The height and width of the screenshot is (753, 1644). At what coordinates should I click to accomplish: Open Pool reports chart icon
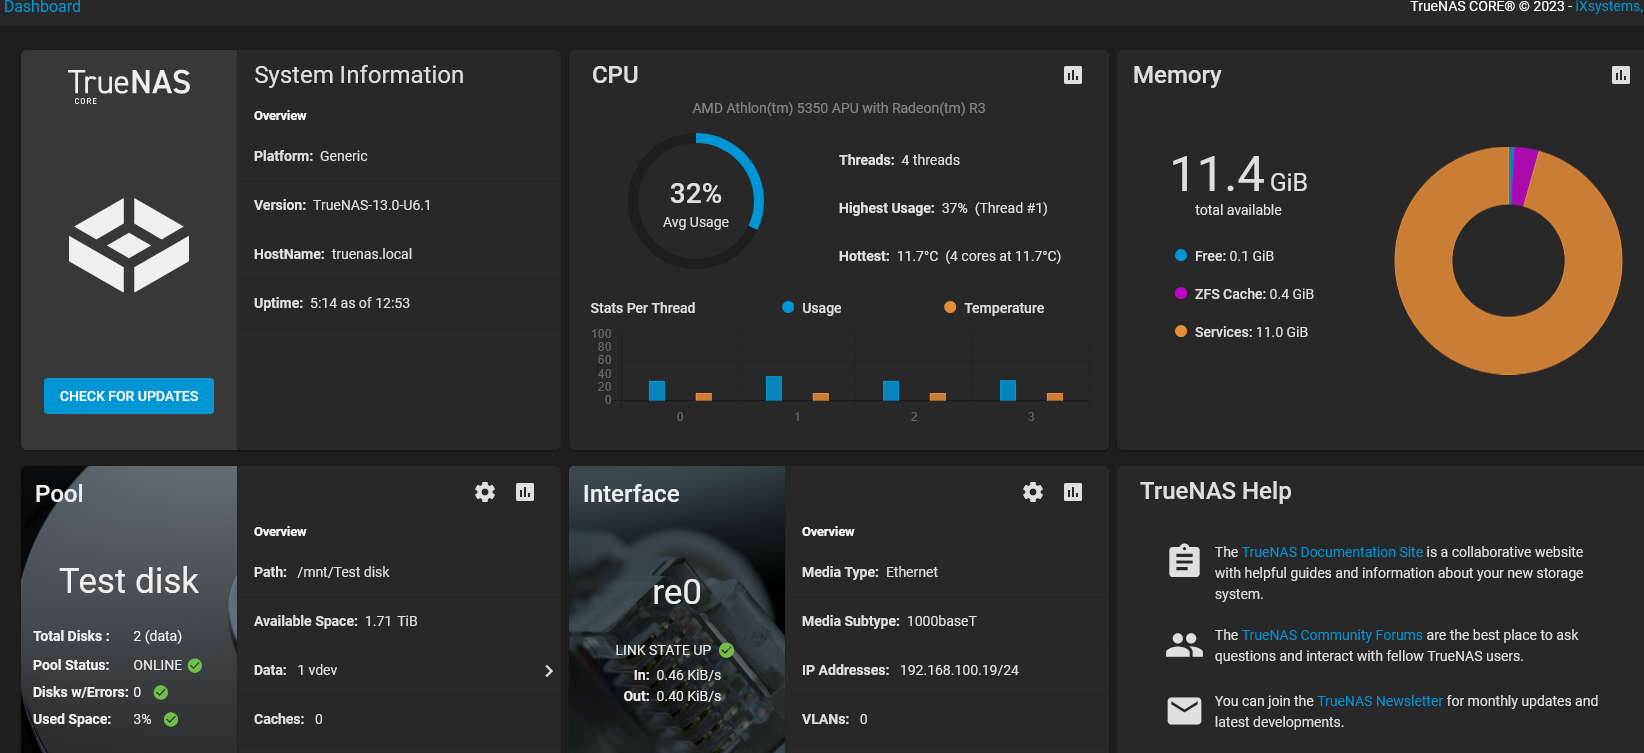click(x=525, y=492)
